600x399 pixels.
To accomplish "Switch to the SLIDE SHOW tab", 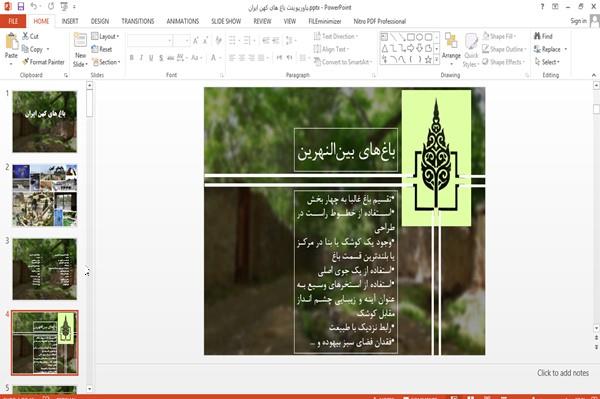I will (226, 21).
